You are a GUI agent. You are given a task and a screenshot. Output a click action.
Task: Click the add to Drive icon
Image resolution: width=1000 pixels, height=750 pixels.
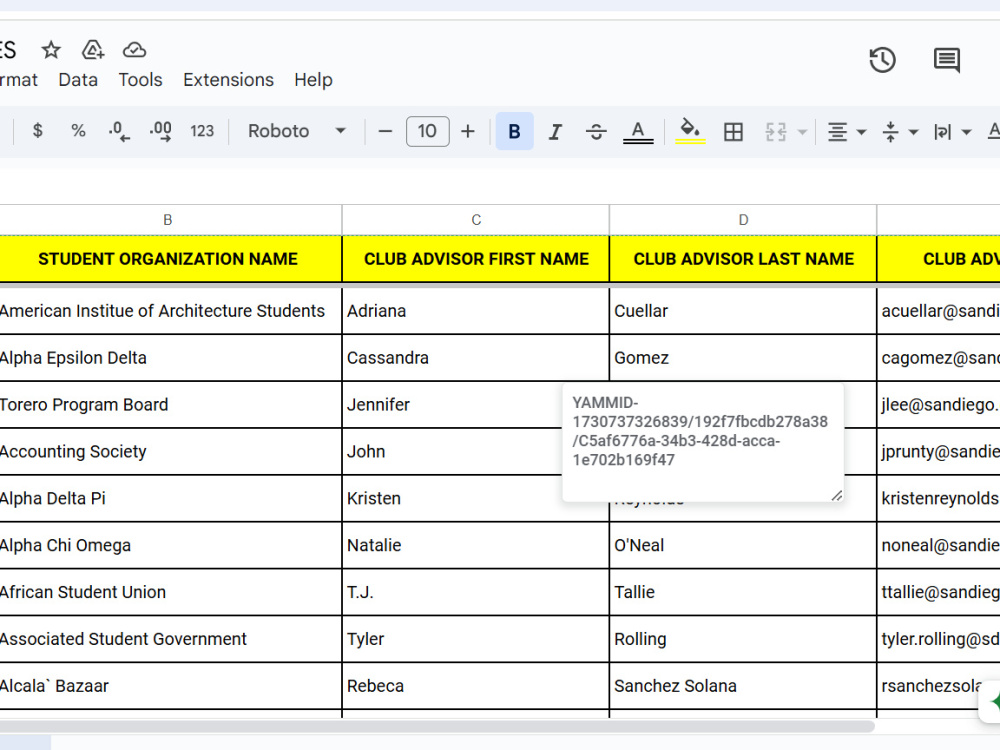point(93,50)
